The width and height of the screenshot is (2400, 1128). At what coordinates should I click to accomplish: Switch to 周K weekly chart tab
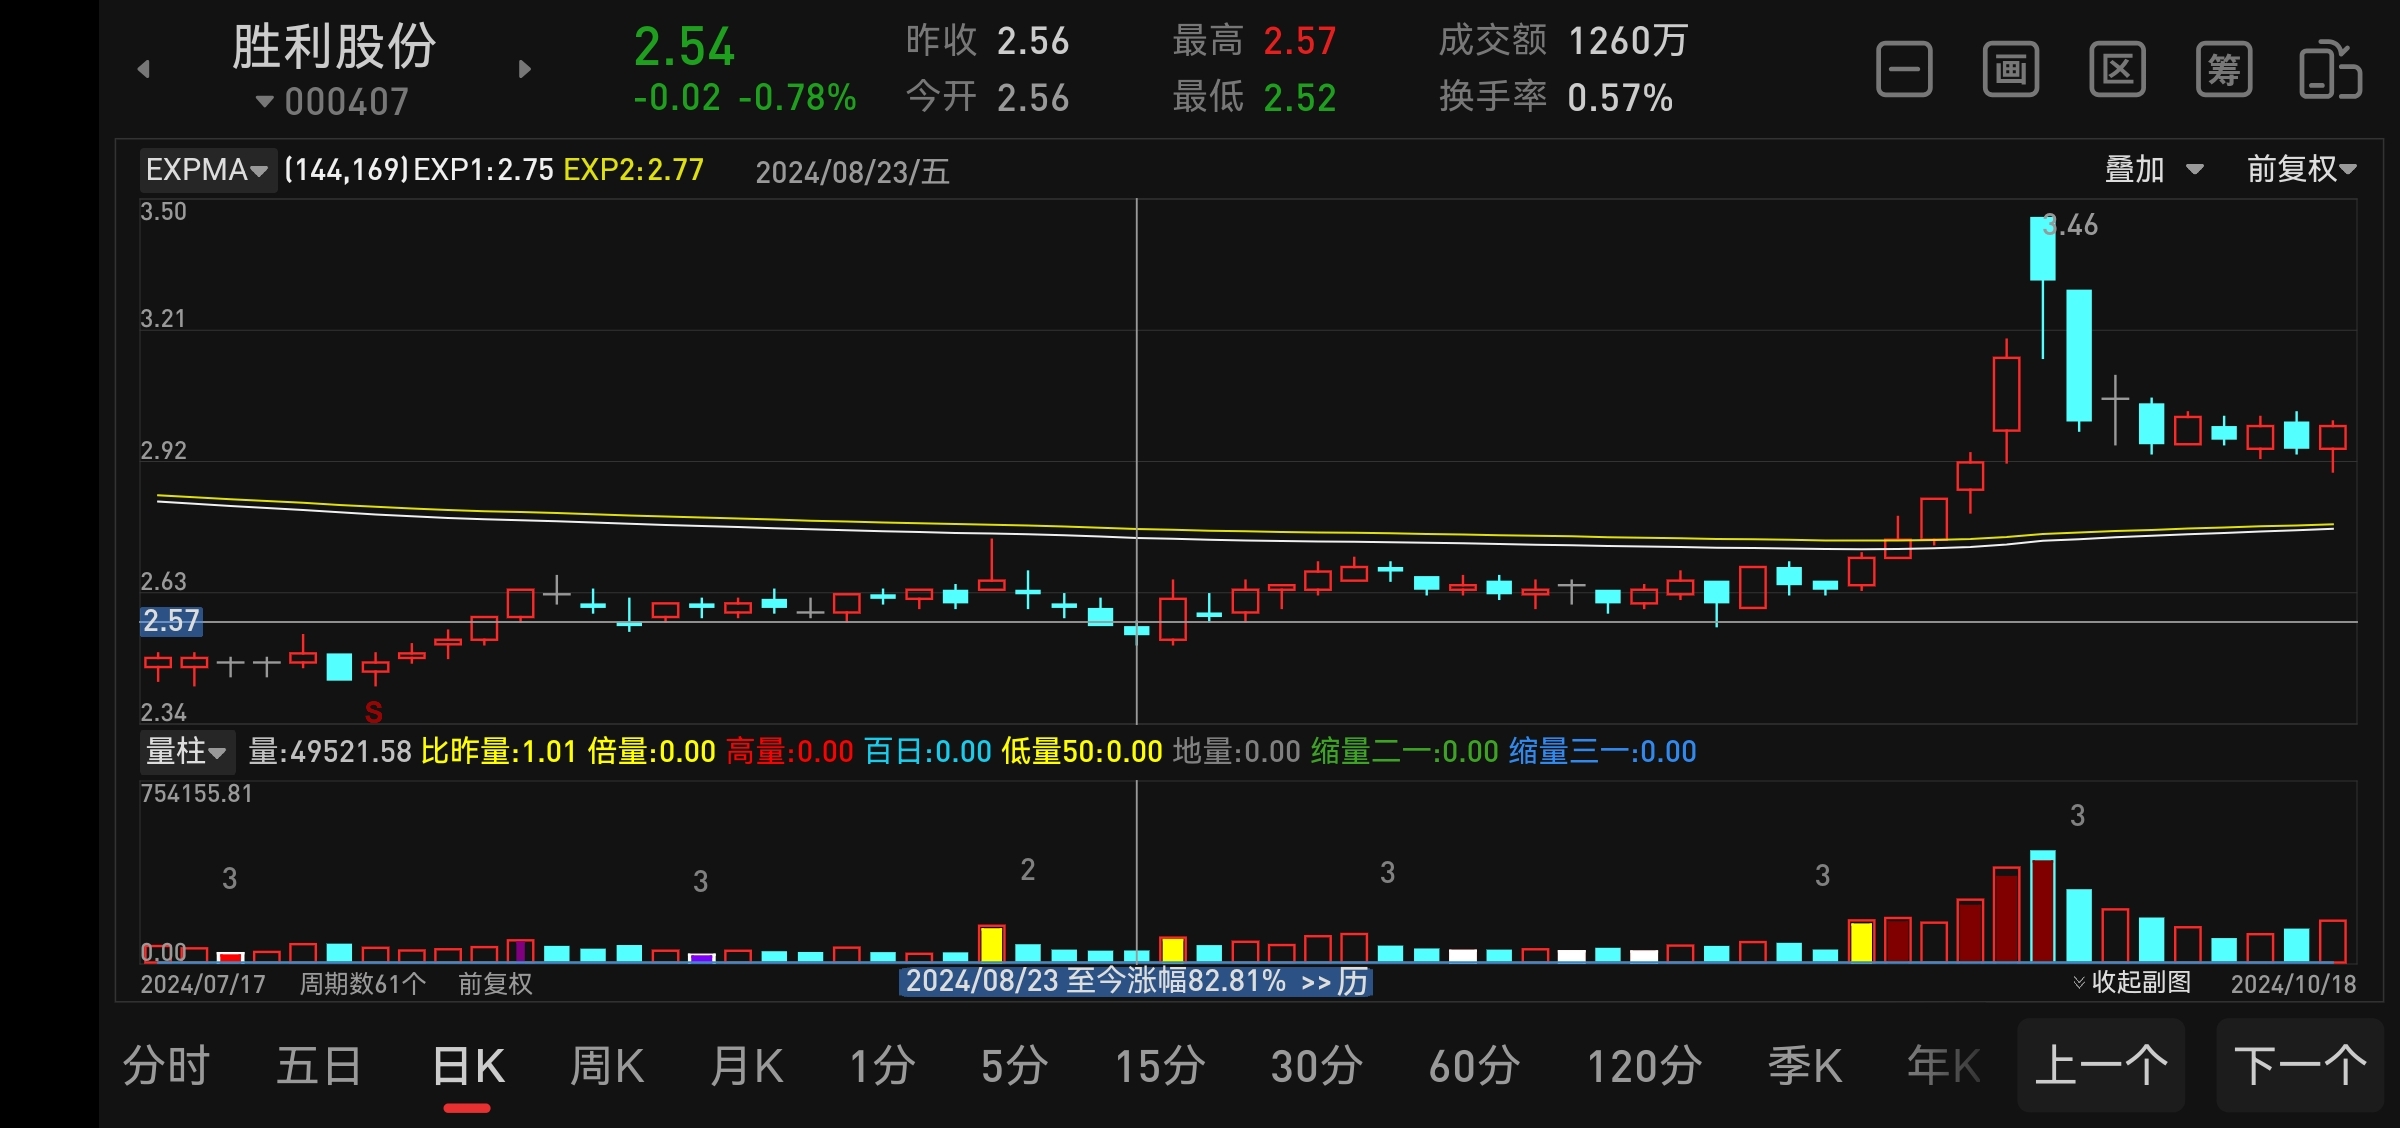tap(606, 1066)
